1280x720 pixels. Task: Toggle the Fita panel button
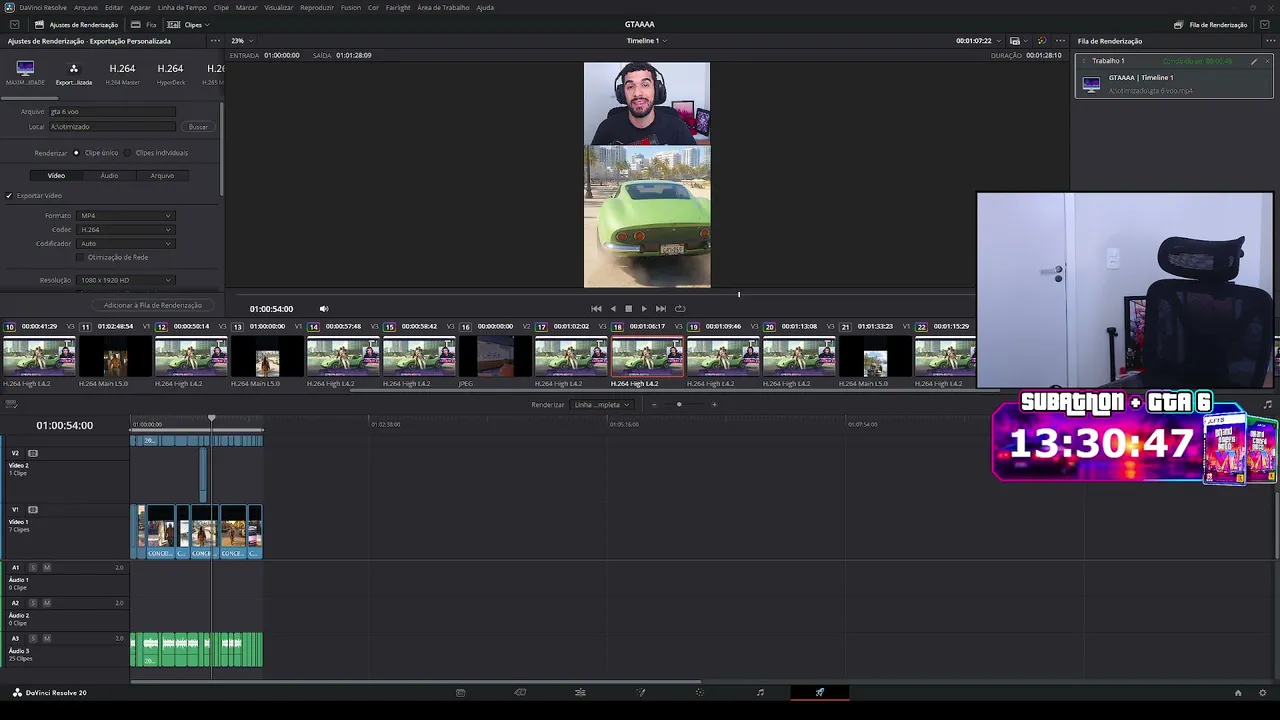pyautogui.click(x=144, y=24)
